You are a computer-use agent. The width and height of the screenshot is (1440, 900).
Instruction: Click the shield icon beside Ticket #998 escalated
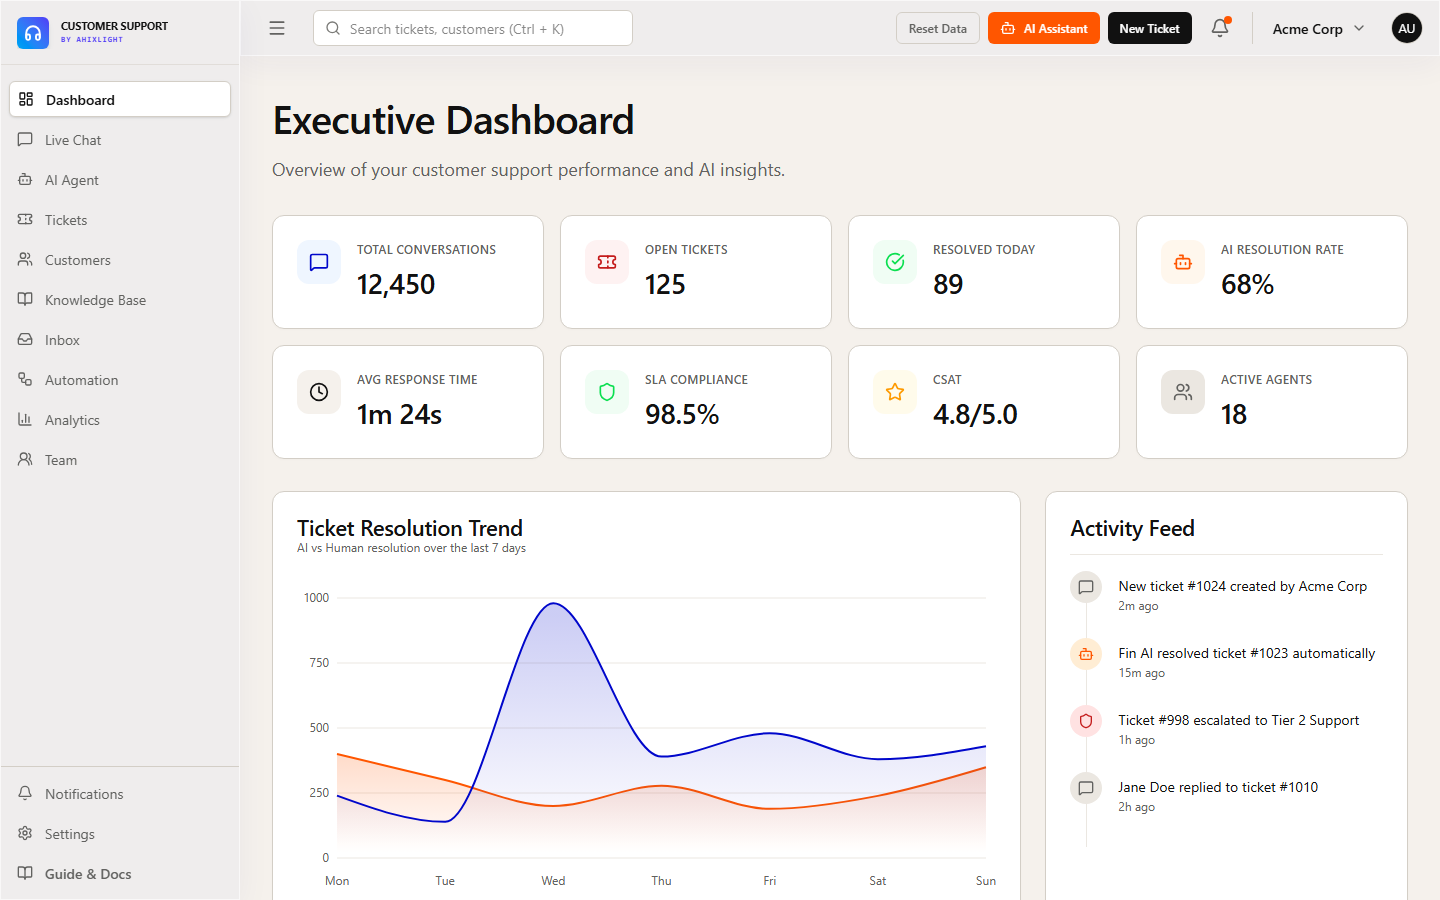coord(1086,721)
